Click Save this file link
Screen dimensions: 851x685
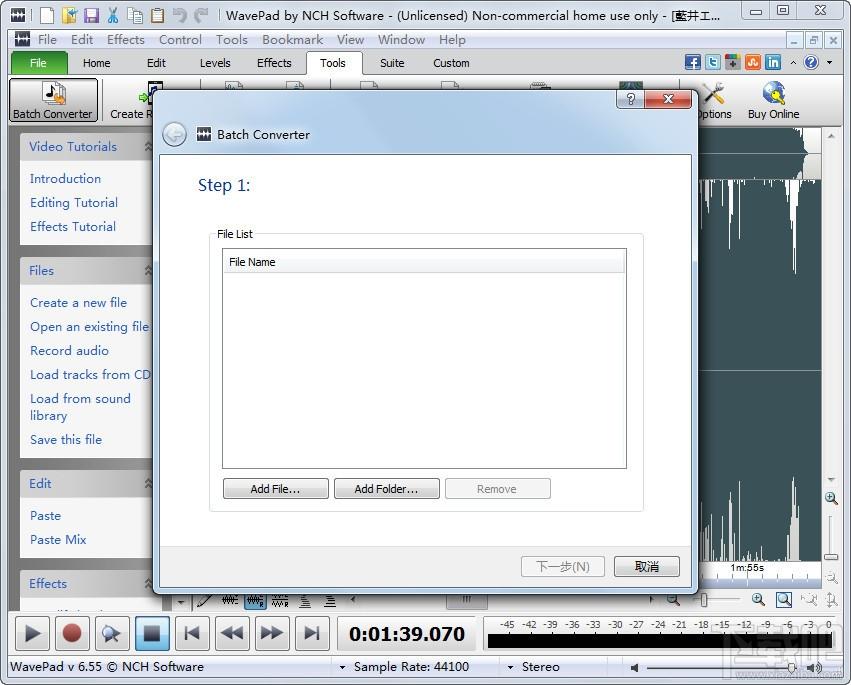(x=66, y=440)
